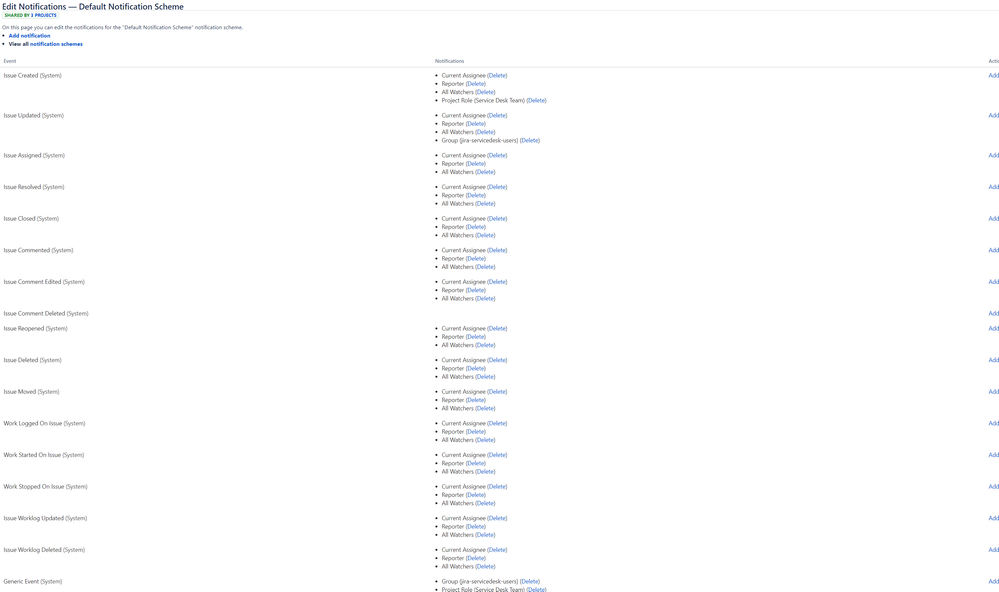Delete All Watchers from Issue Commented
Viewport: 999px width, 592px height.
[x=485, y=267]
